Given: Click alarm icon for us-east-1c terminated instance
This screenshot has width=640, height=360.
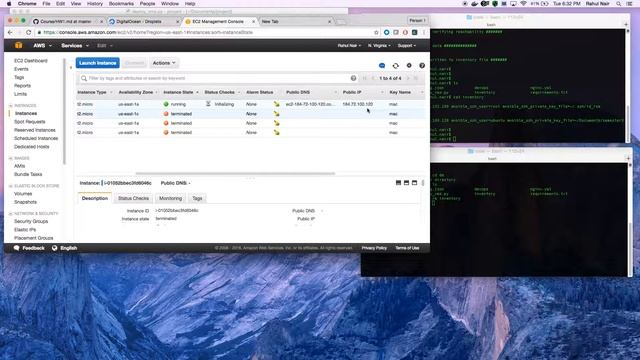Looking at the screenshot, I should pos(277,113).
